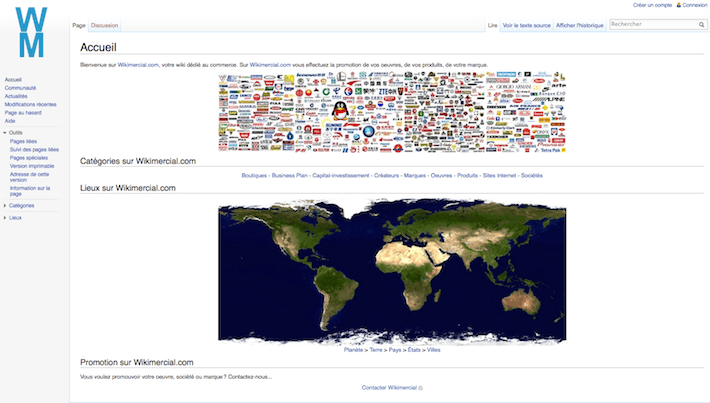
Task: Click the world map image
Action: point(392,270)
